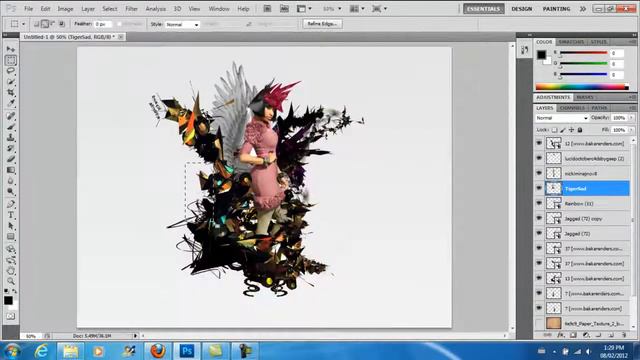Select the Clone Stamp tool
Image resolution: width=640 pixels, height=360 pixels.
point(11,138)
